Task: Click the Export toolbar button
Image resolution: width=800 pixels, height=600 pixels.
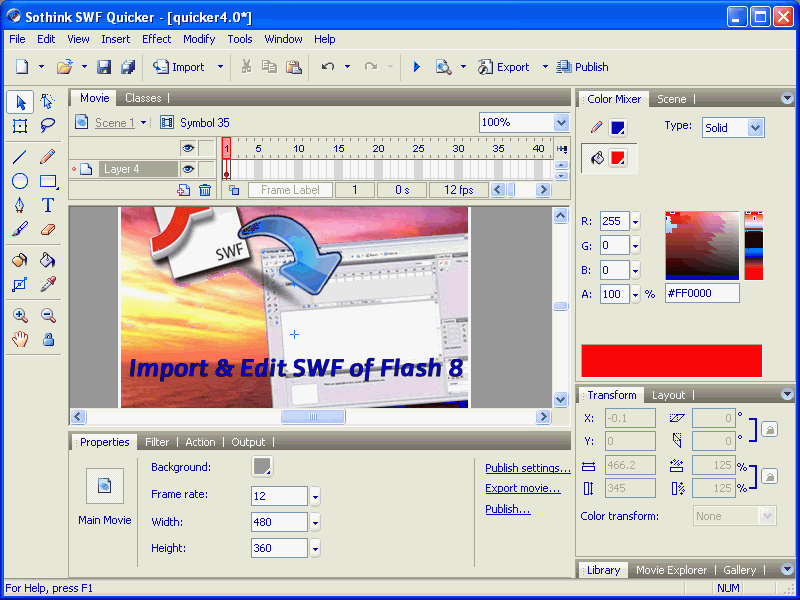Action: click(x=504, y=67)
